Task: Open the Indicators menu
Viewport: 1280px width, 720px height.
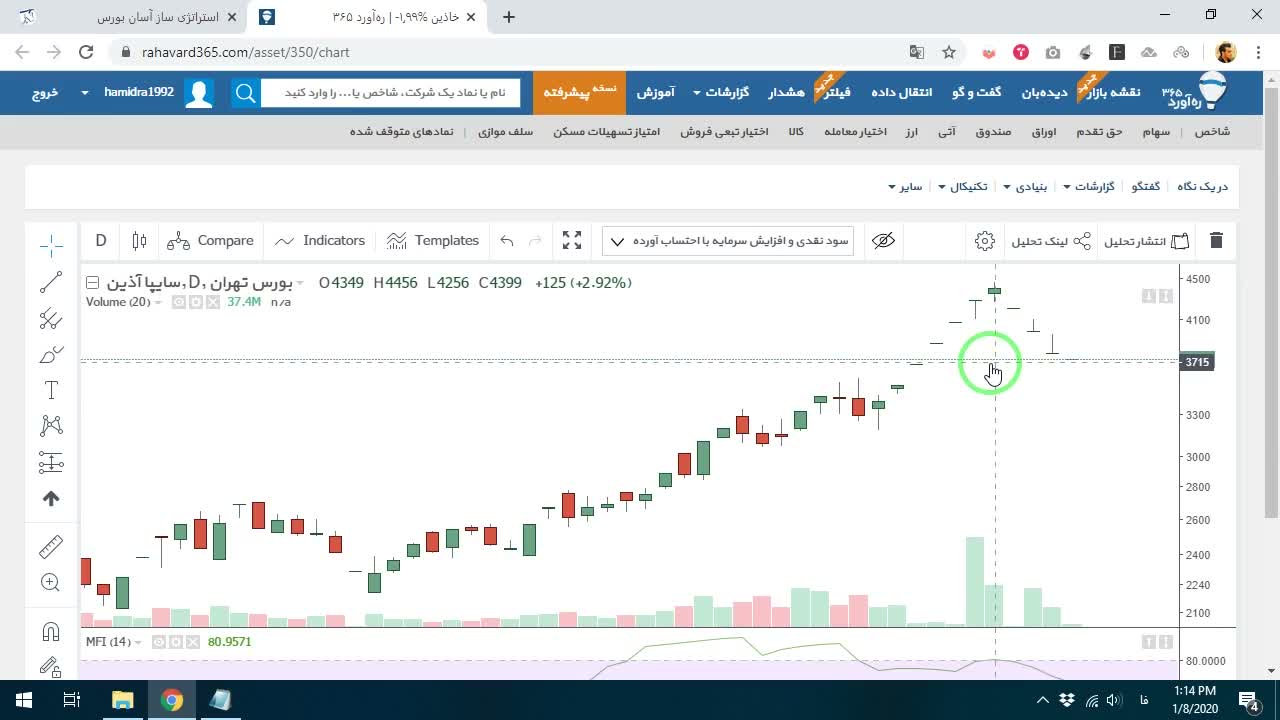Action: pyautogui.click(x=320, y=241)
